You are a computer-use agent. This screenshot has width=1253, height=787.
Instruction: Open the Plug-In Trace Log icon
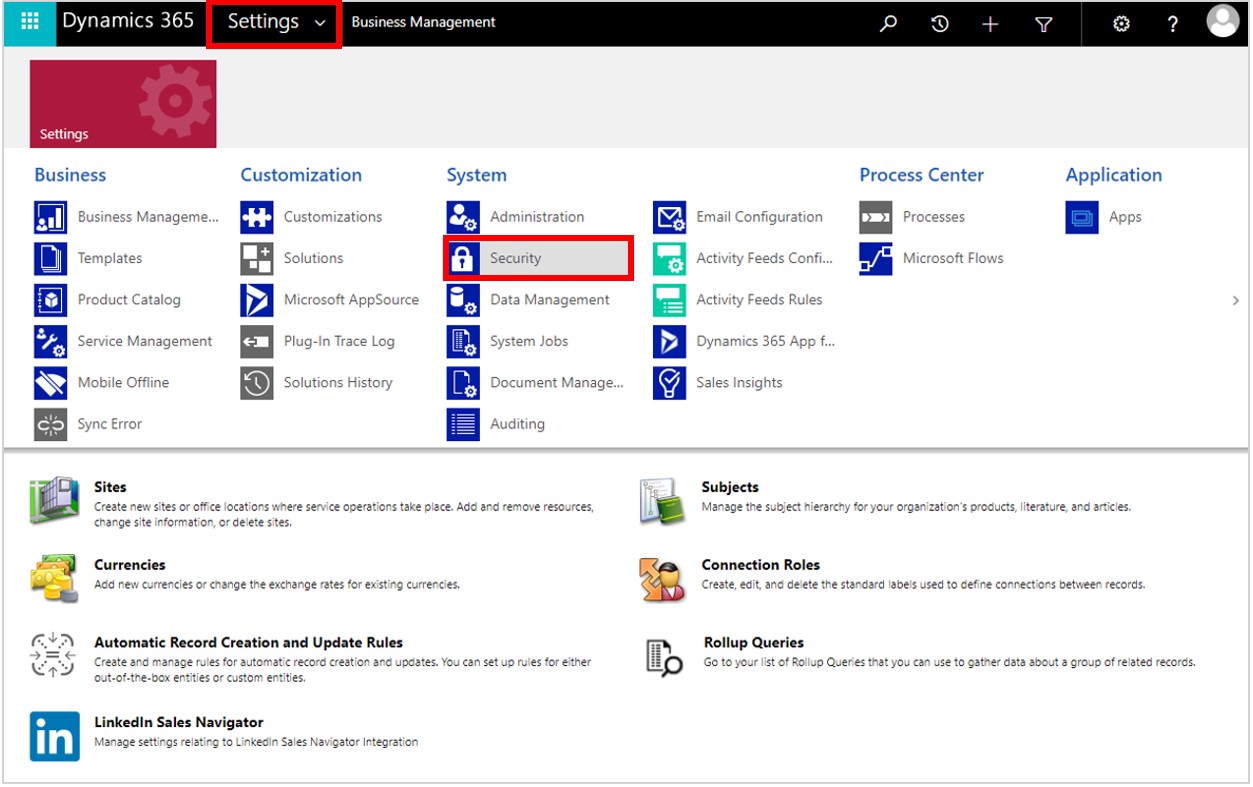click(257, 341)
